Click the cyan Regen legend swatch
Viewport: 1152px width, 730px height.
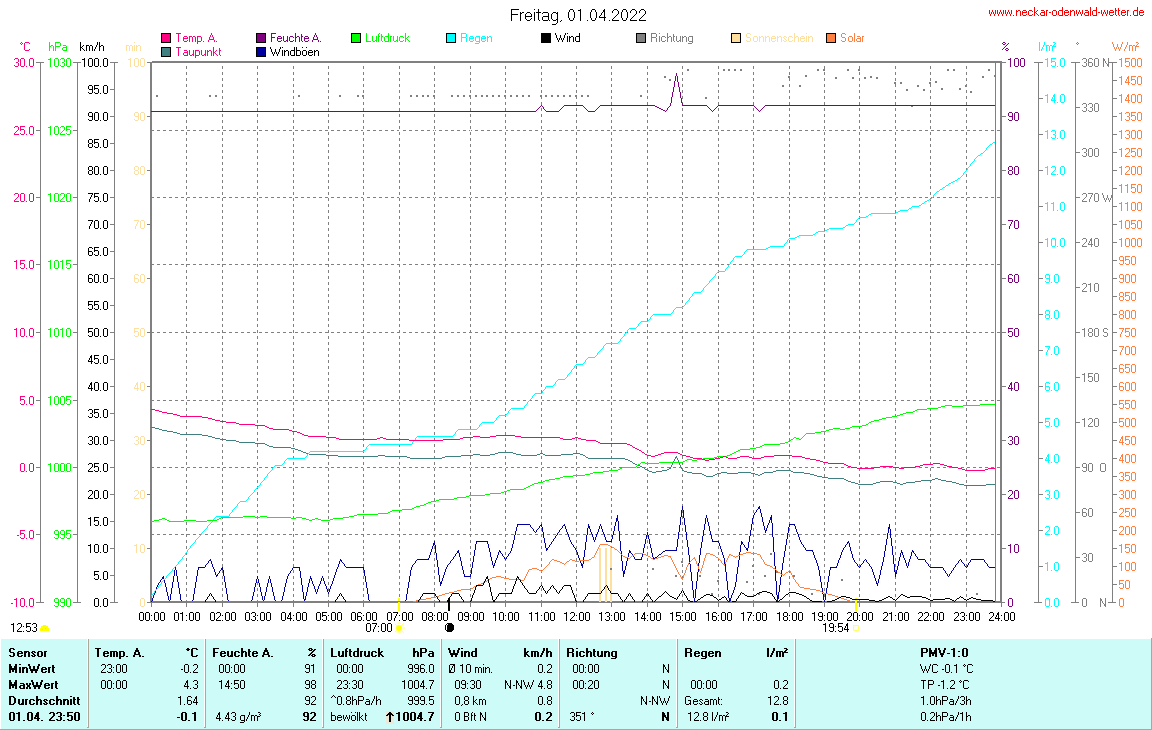pyautogui.click(x=451, y=38)
